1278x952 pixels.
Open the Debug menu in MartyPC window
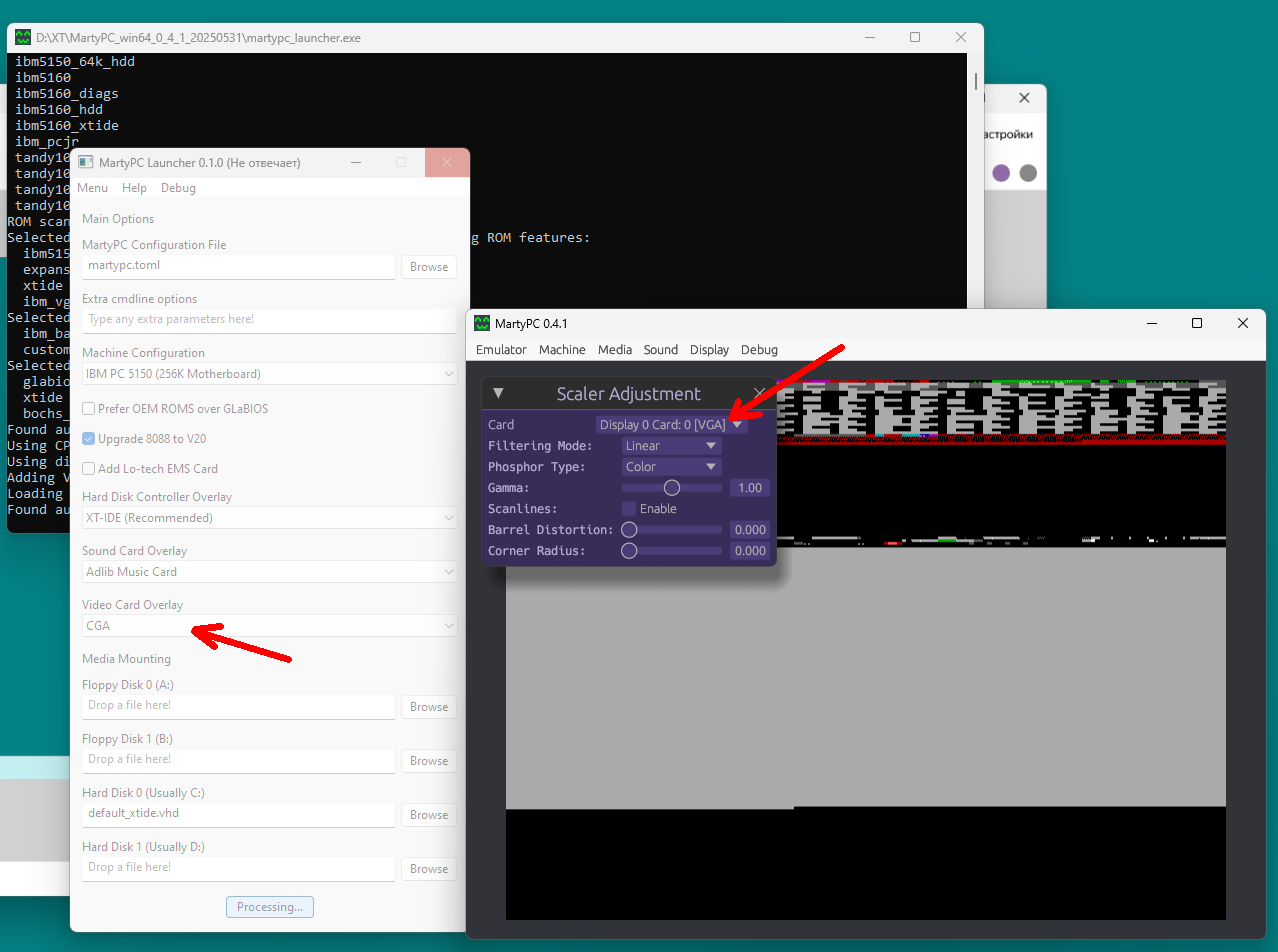tap(759, 350)
